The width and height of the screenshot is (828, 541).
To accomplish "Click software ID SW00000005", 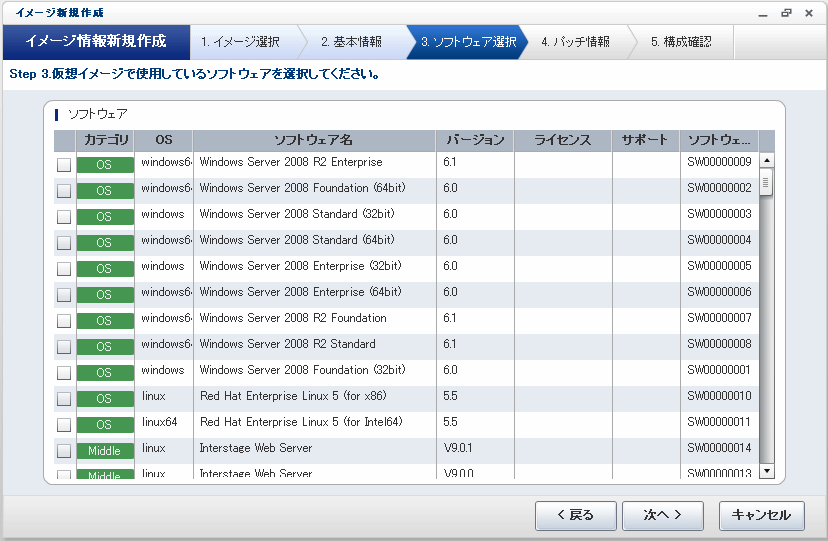I will pyautogui.click(x=719, y=266).
